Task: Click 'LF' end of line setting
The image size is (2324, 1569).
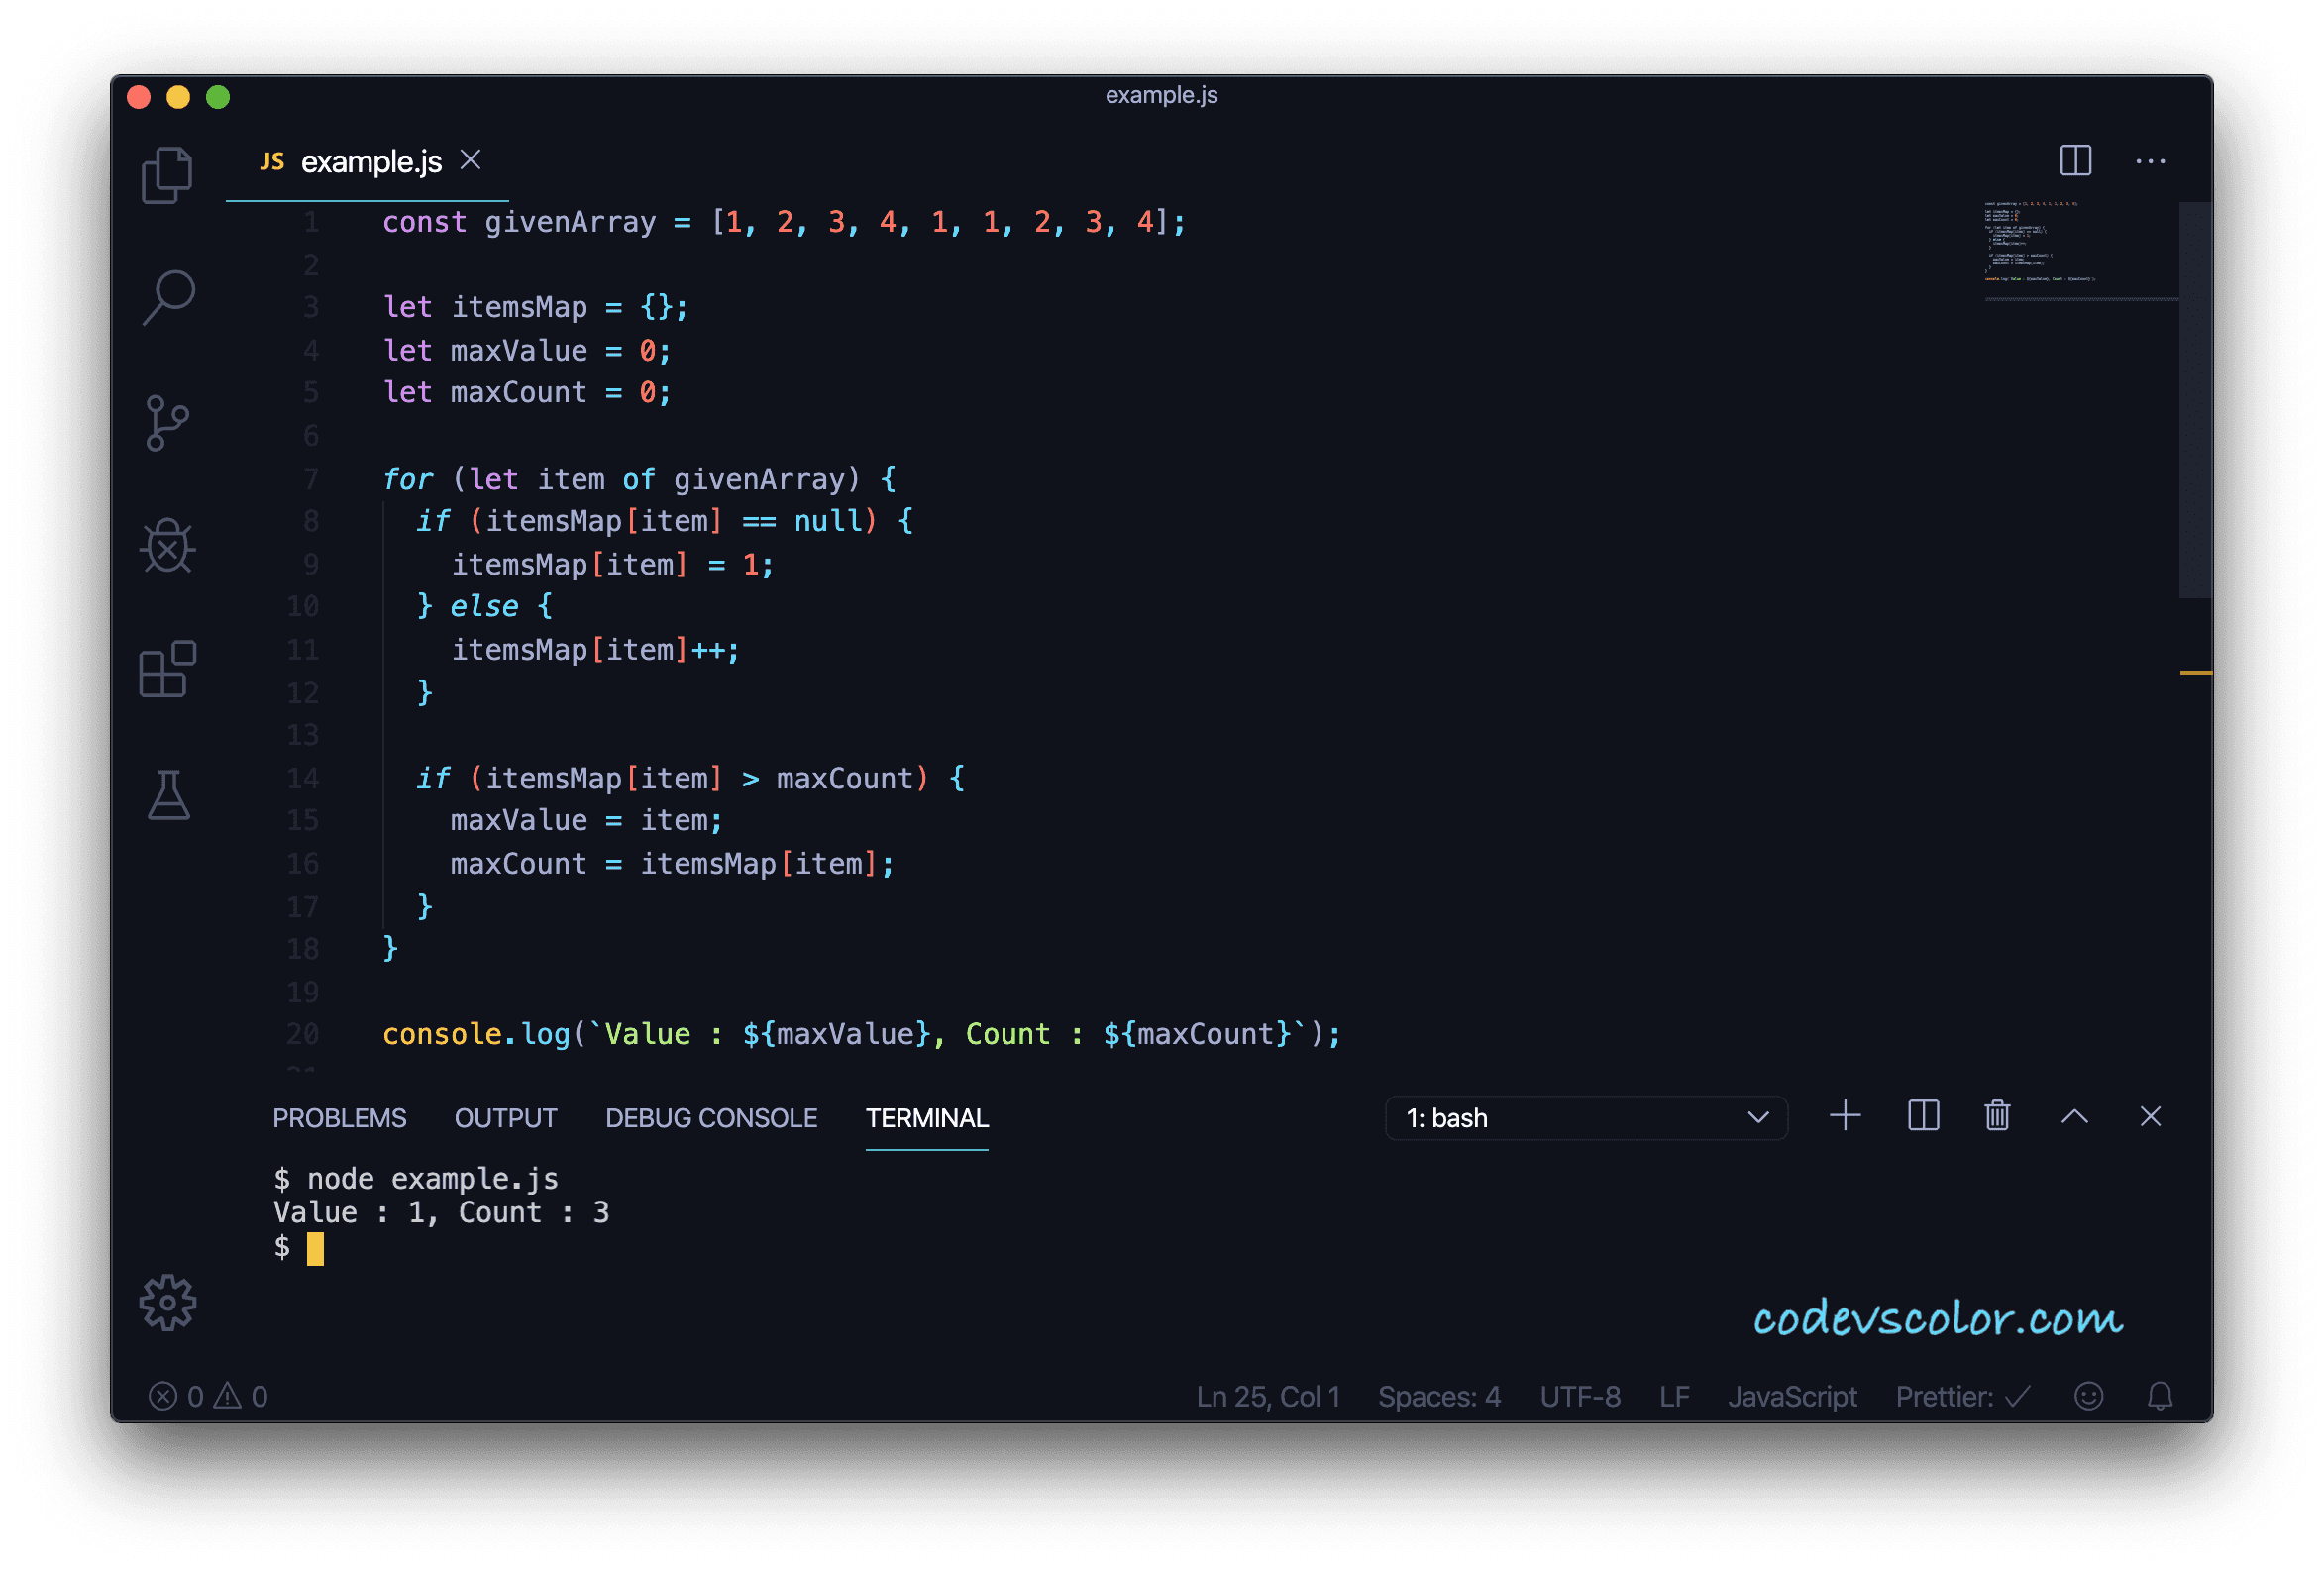Action: (x=1674, y=1397)
